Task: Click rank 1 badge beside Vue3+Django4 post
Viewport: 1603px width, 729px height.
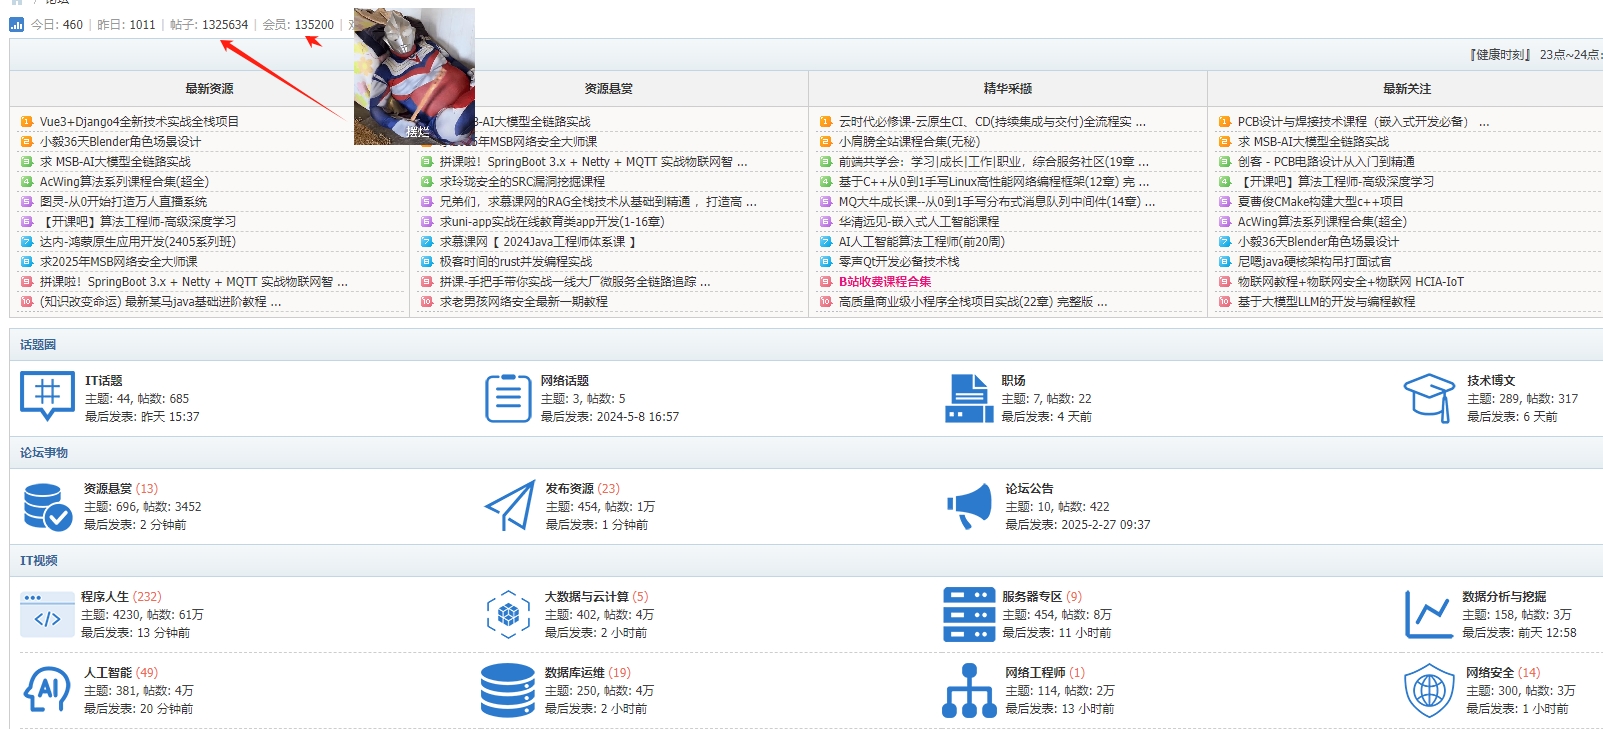Action: point(27,121)
